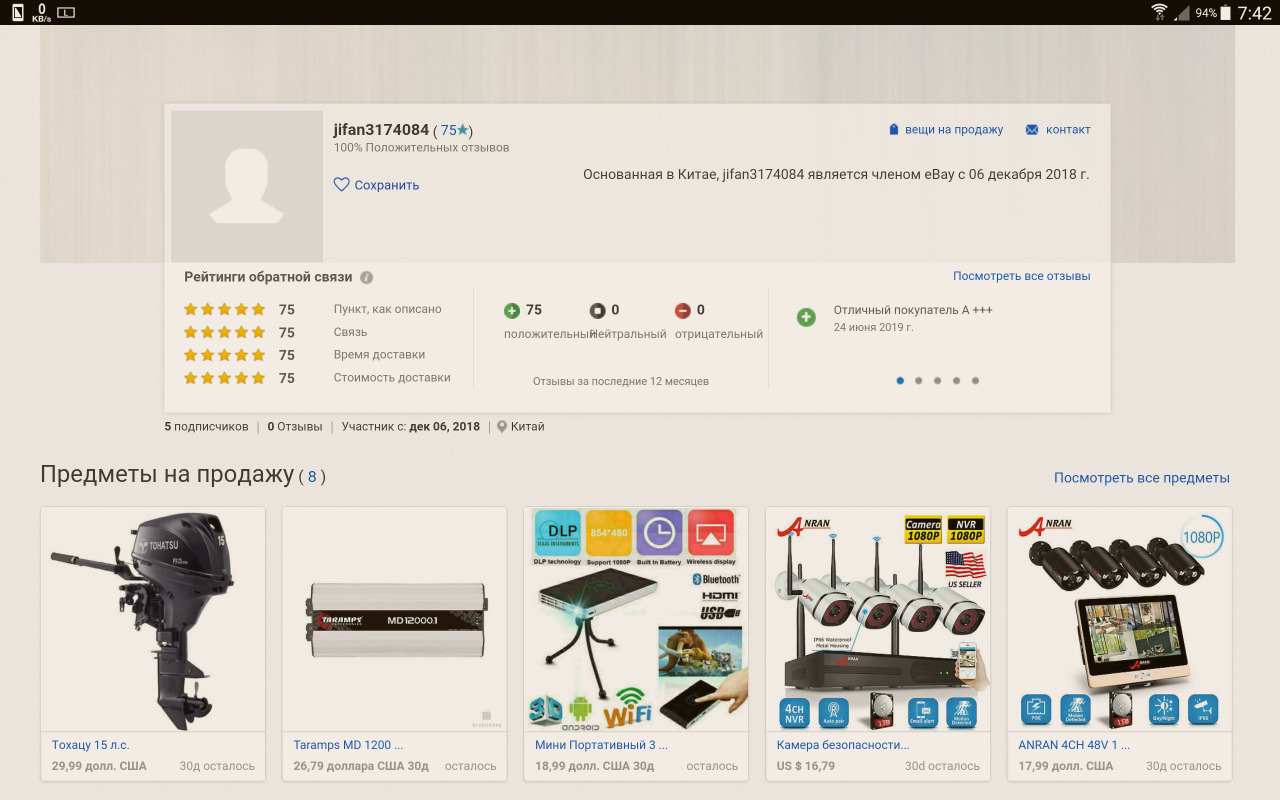Click the seller feedback score 75
Viewport: 1280px width, 800px height.
pos(449,130)
